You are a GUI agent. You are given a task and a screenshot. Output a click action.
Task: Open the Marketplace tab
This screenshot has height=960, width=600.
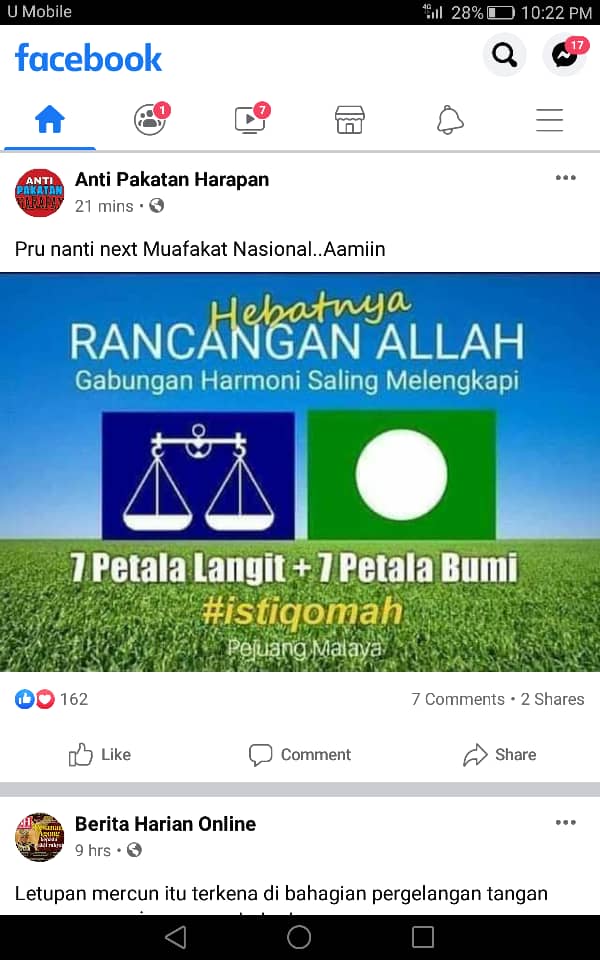point(350,119)
